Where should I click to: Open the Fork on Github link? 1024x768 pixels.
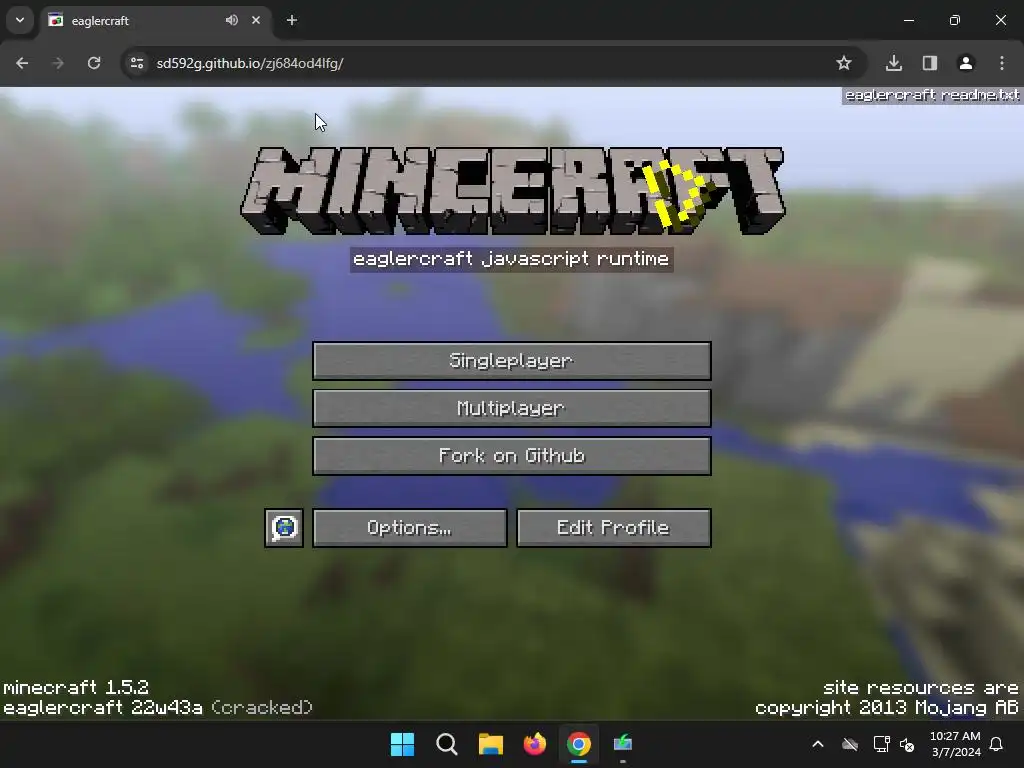511,456
